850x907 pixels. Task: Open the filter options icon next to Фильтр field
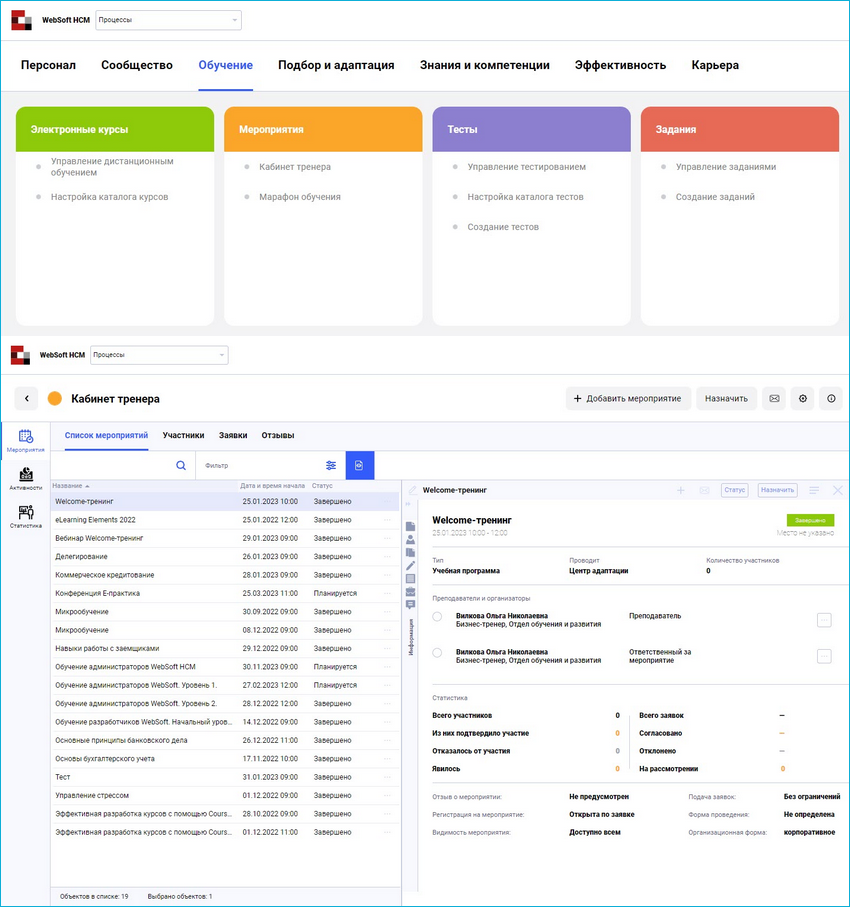331,466
